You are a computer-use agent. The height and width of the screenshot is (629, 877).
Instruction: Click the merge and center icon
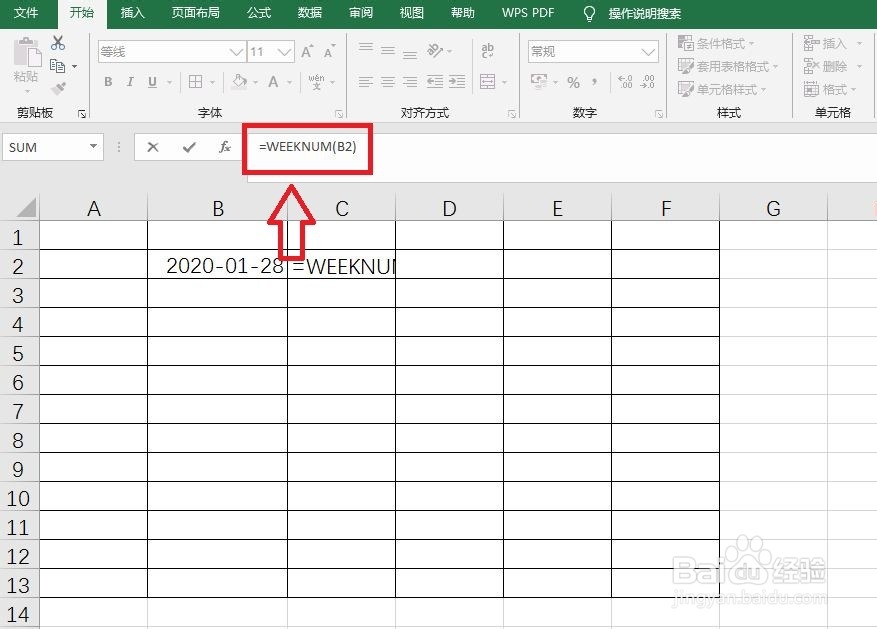coord(487,82)
